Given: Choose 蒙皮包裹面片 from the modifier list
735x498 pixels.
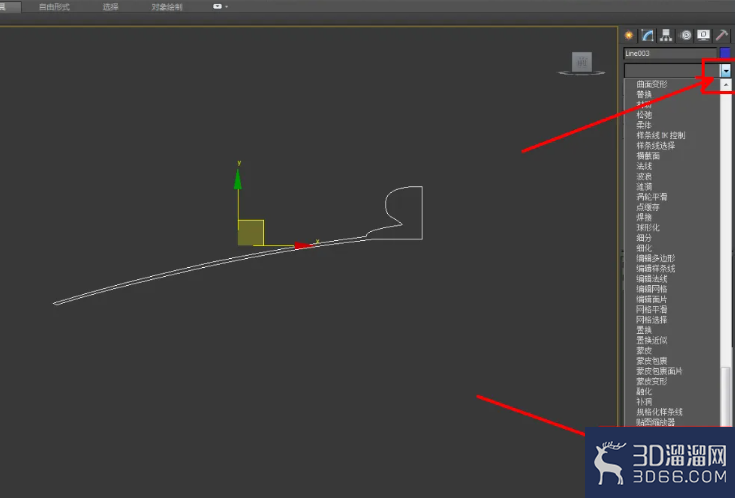Looking at the screenshot, I should point(659,371).
